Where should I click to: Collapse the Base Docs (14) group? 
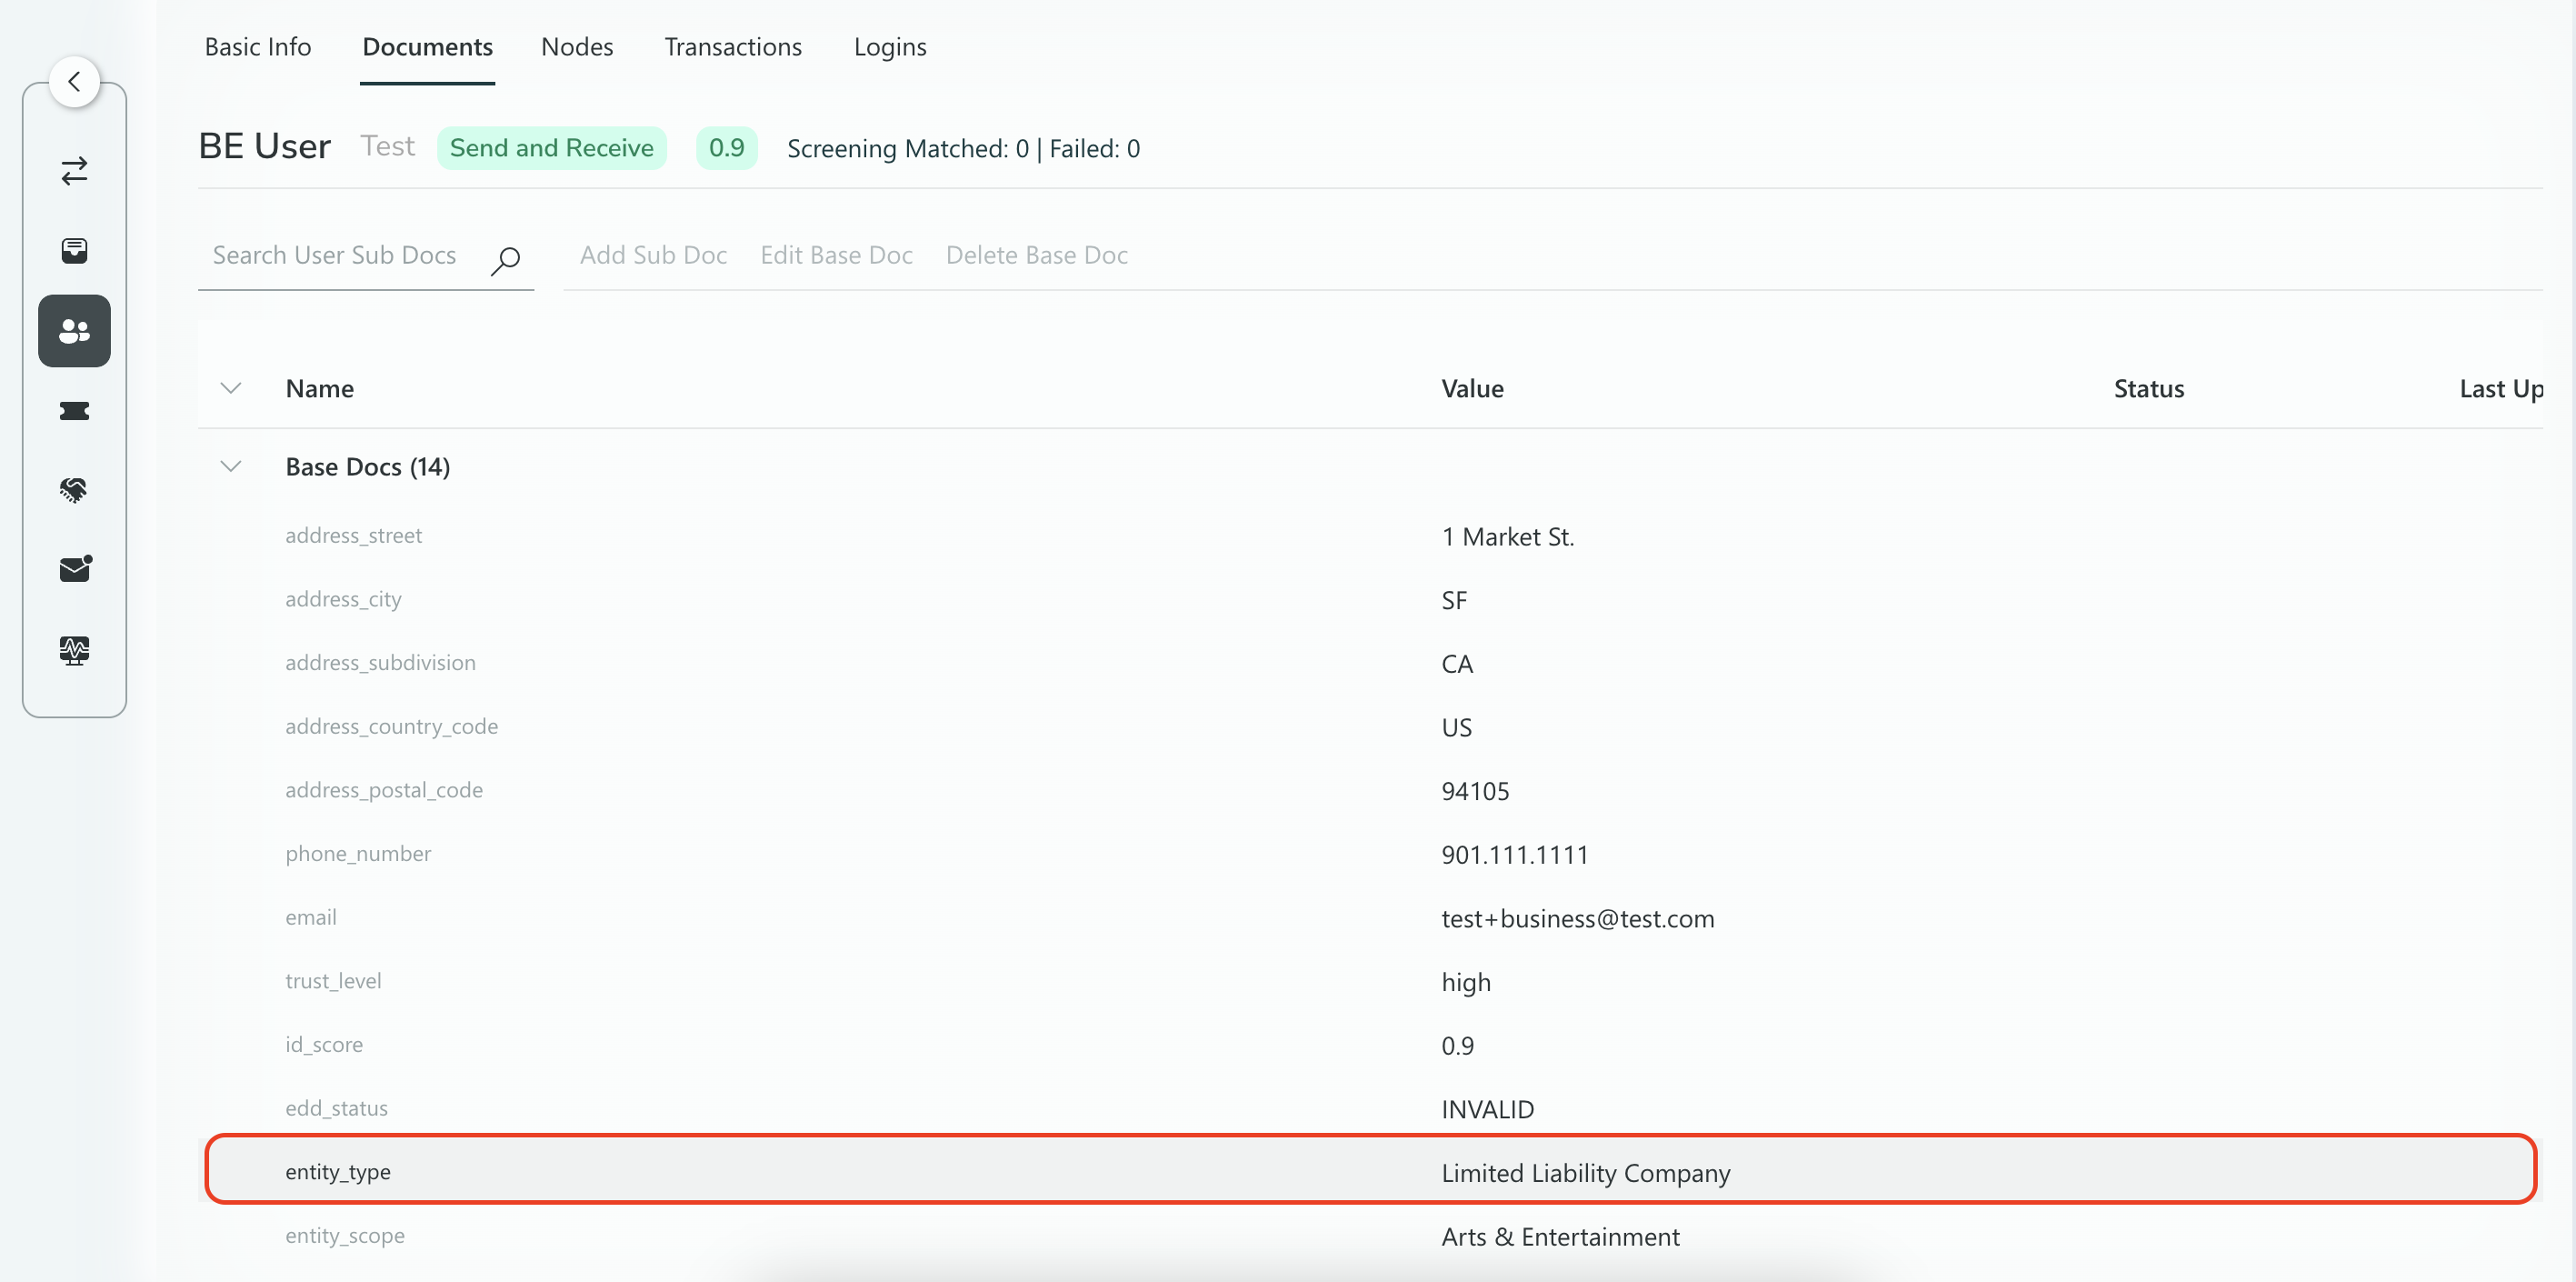click(x=231, y=466)
